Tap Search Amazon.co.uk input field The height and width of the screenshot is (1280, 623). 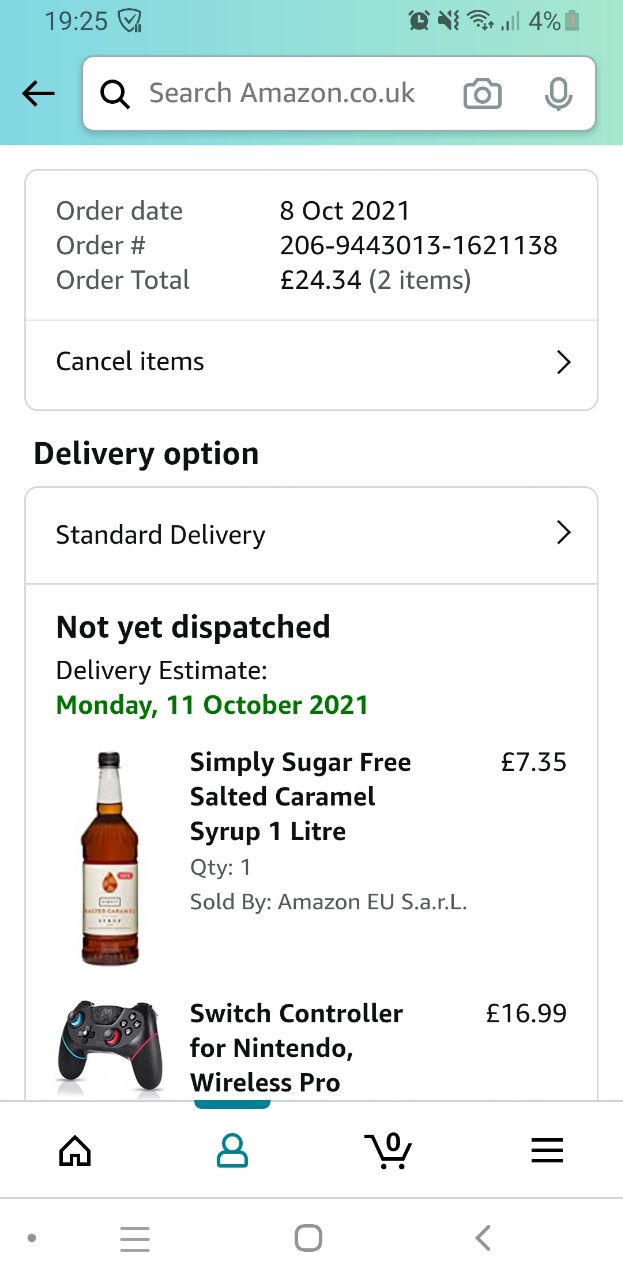282,94
